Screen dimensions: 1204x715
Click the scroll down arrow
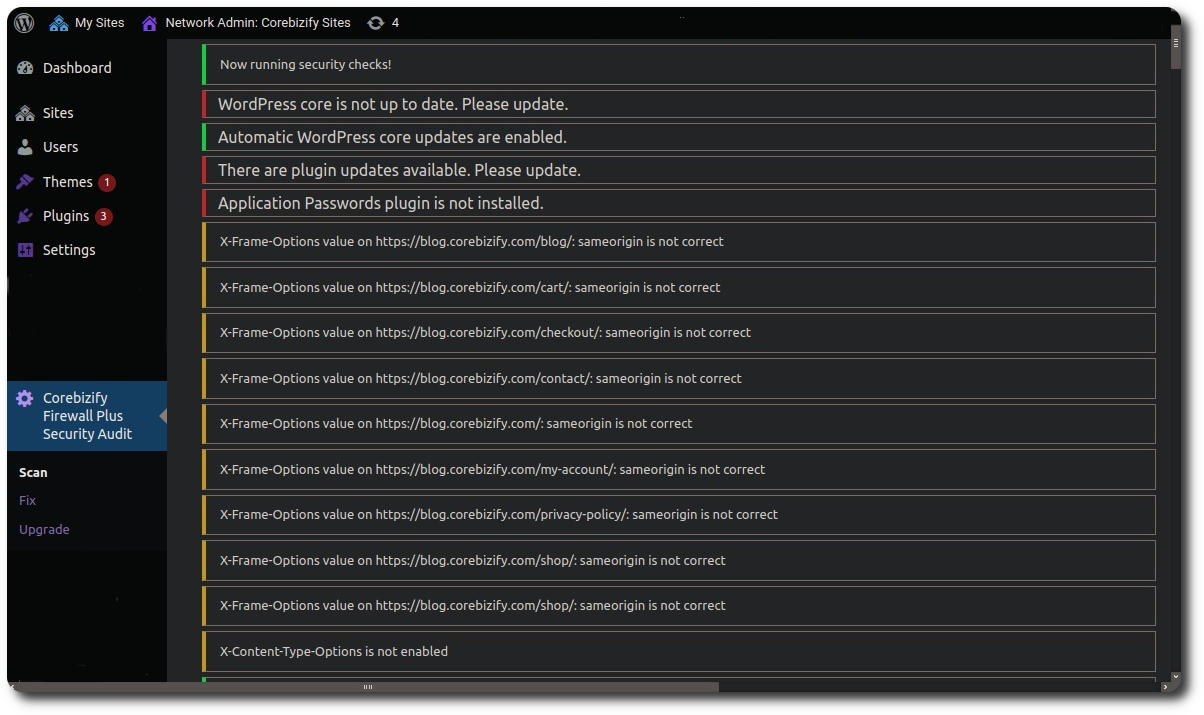coord(1176,676)
